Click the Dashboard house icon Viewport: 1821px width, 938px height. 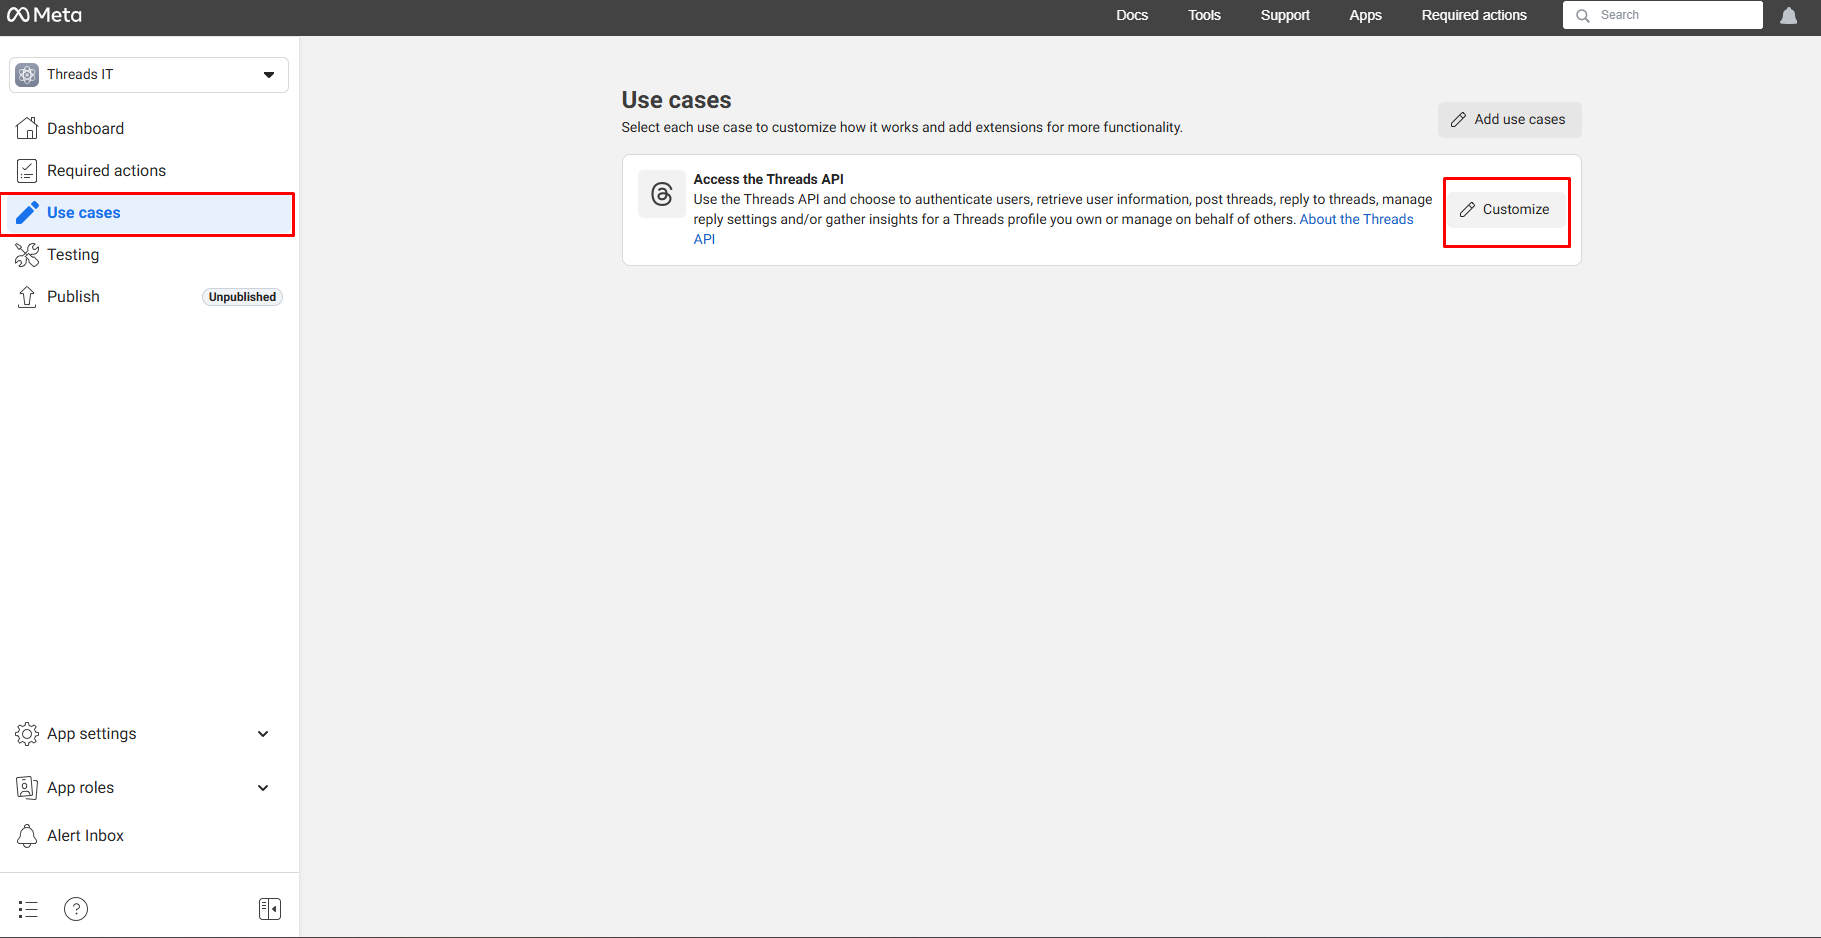point(28,128)
